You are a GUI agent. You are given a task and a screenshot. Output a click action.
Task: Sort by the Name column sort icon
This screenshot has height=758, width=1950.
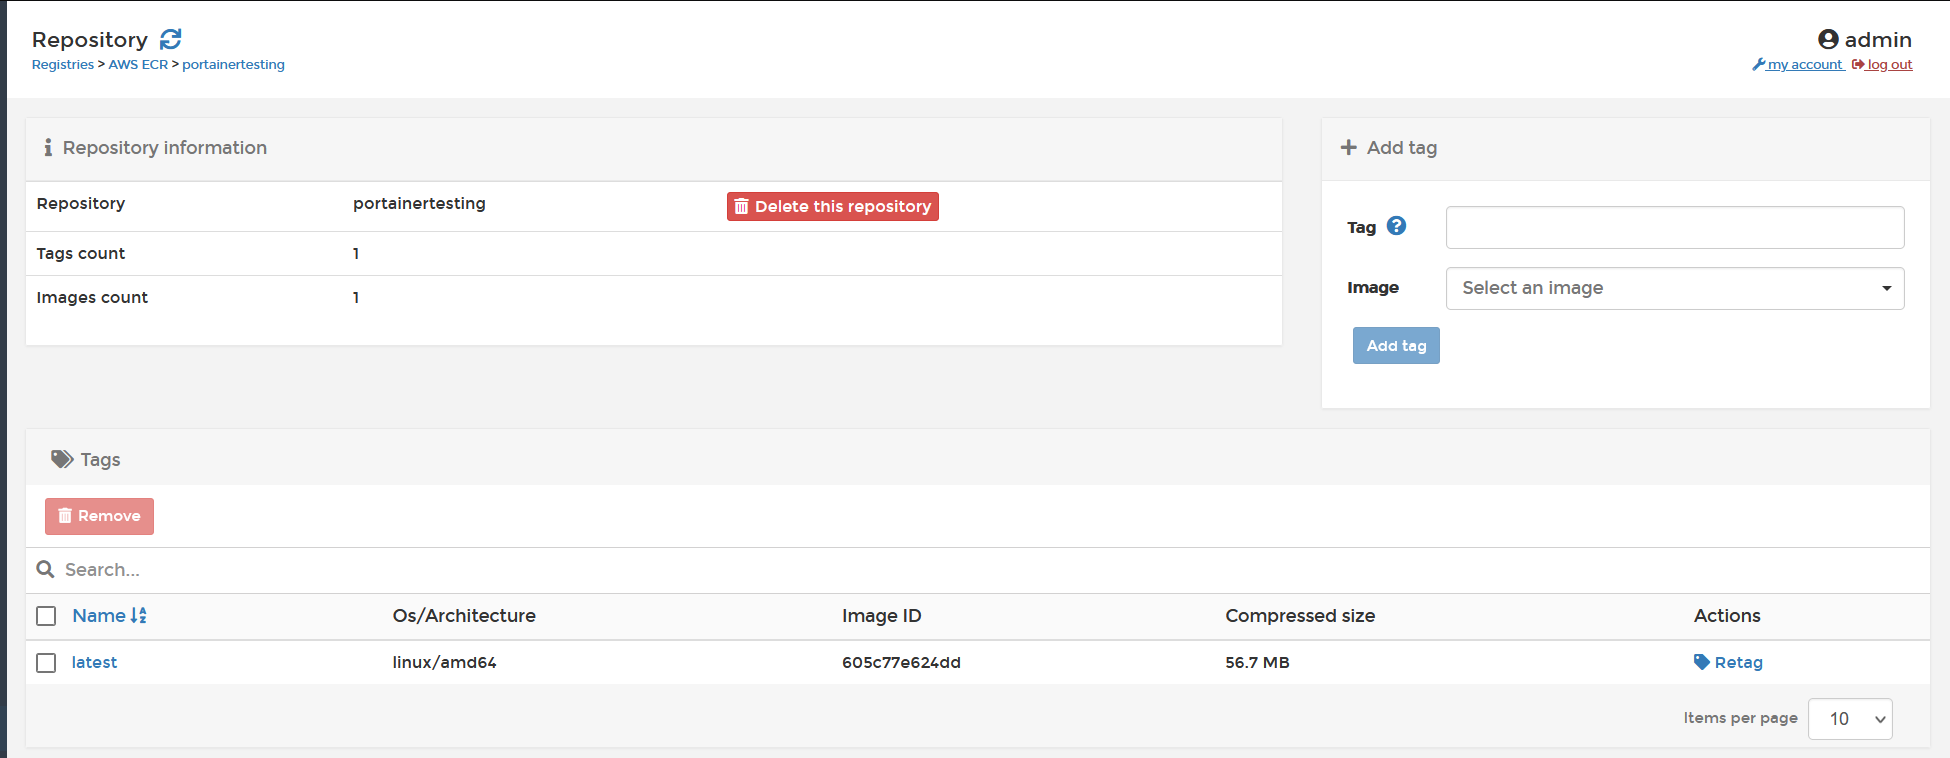click(138, 616)
